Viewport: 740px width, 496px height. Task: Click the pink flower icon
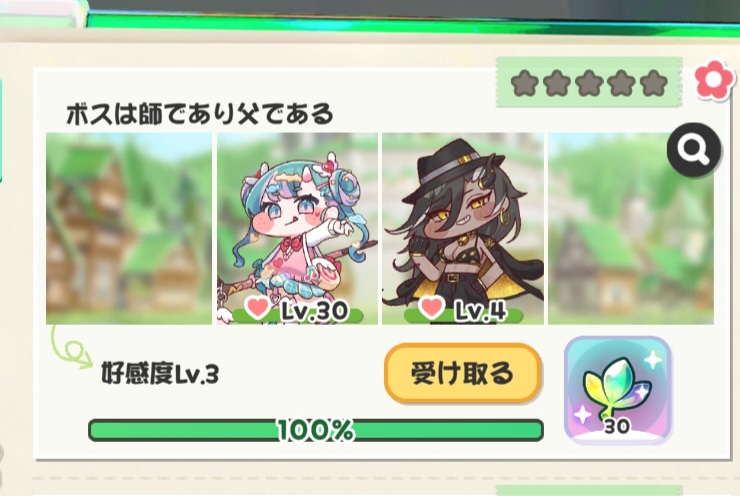pyautogui.click(x=714, y=80)
